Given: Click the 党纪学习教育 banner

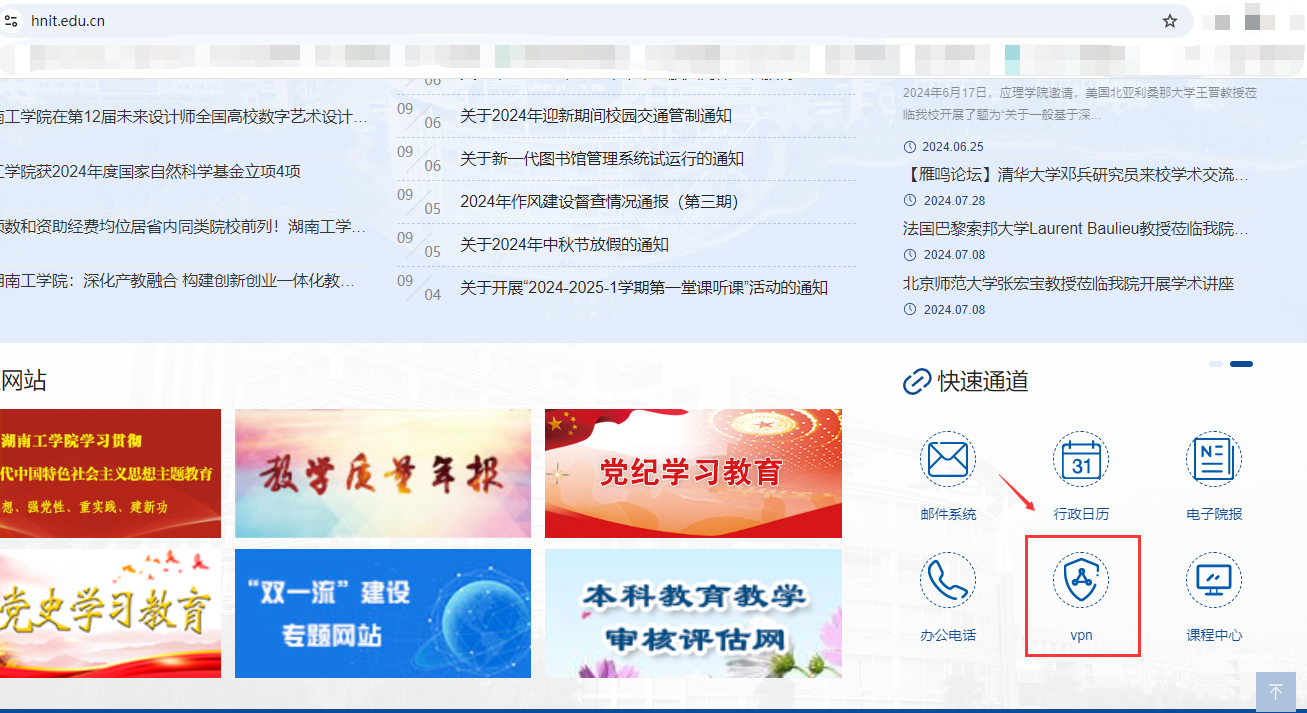Looking at the screenshot, I should coord(693,473).
